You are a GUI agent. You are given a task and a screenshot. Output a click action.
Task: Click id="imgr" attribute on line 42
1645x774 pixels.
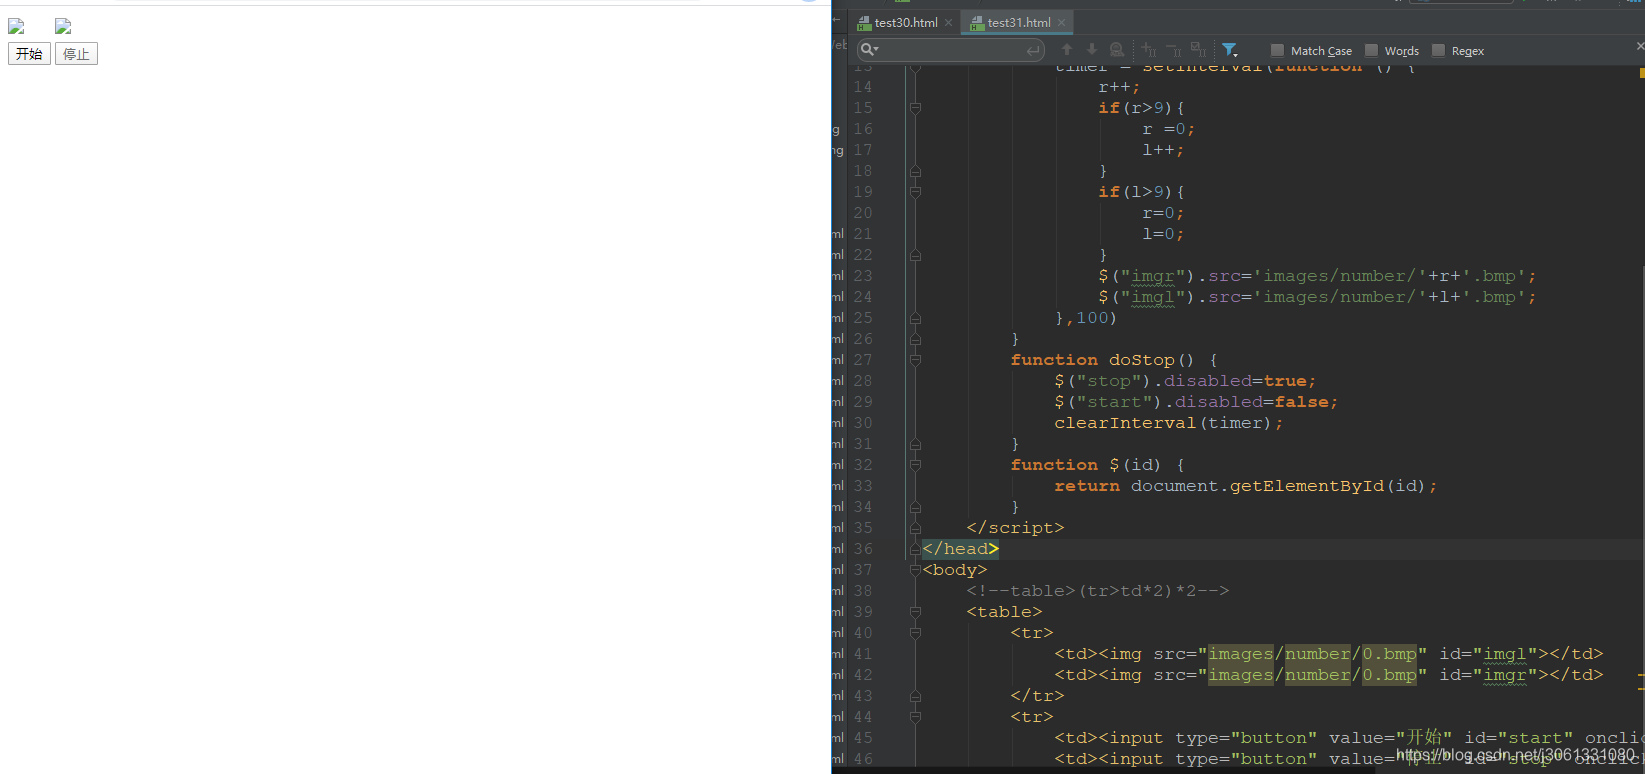pos(1489,675)
